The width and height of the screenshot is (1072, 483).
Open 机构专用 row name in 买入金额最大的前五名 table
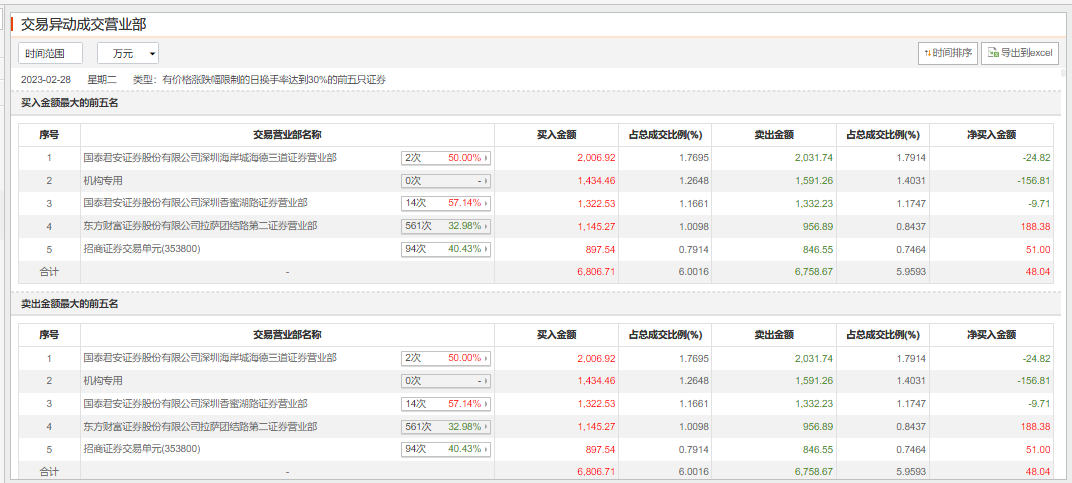click(103, 181)
